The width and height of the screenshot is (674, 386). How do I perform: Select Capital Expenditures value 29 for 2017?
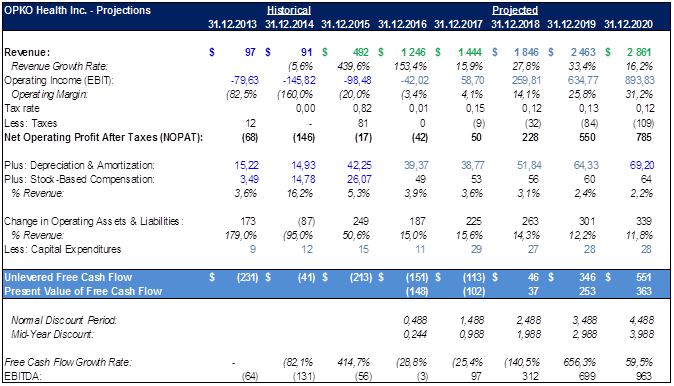click(x=476, y=249)
